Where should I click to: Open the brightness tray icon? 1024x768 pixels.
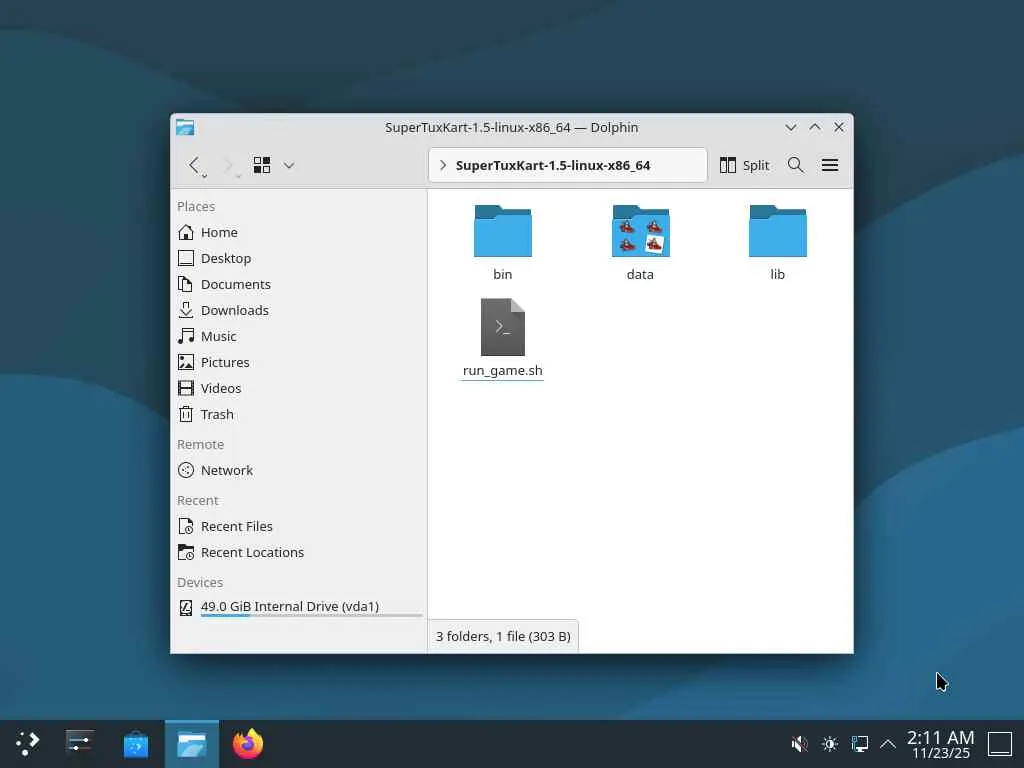coord(830,744)
